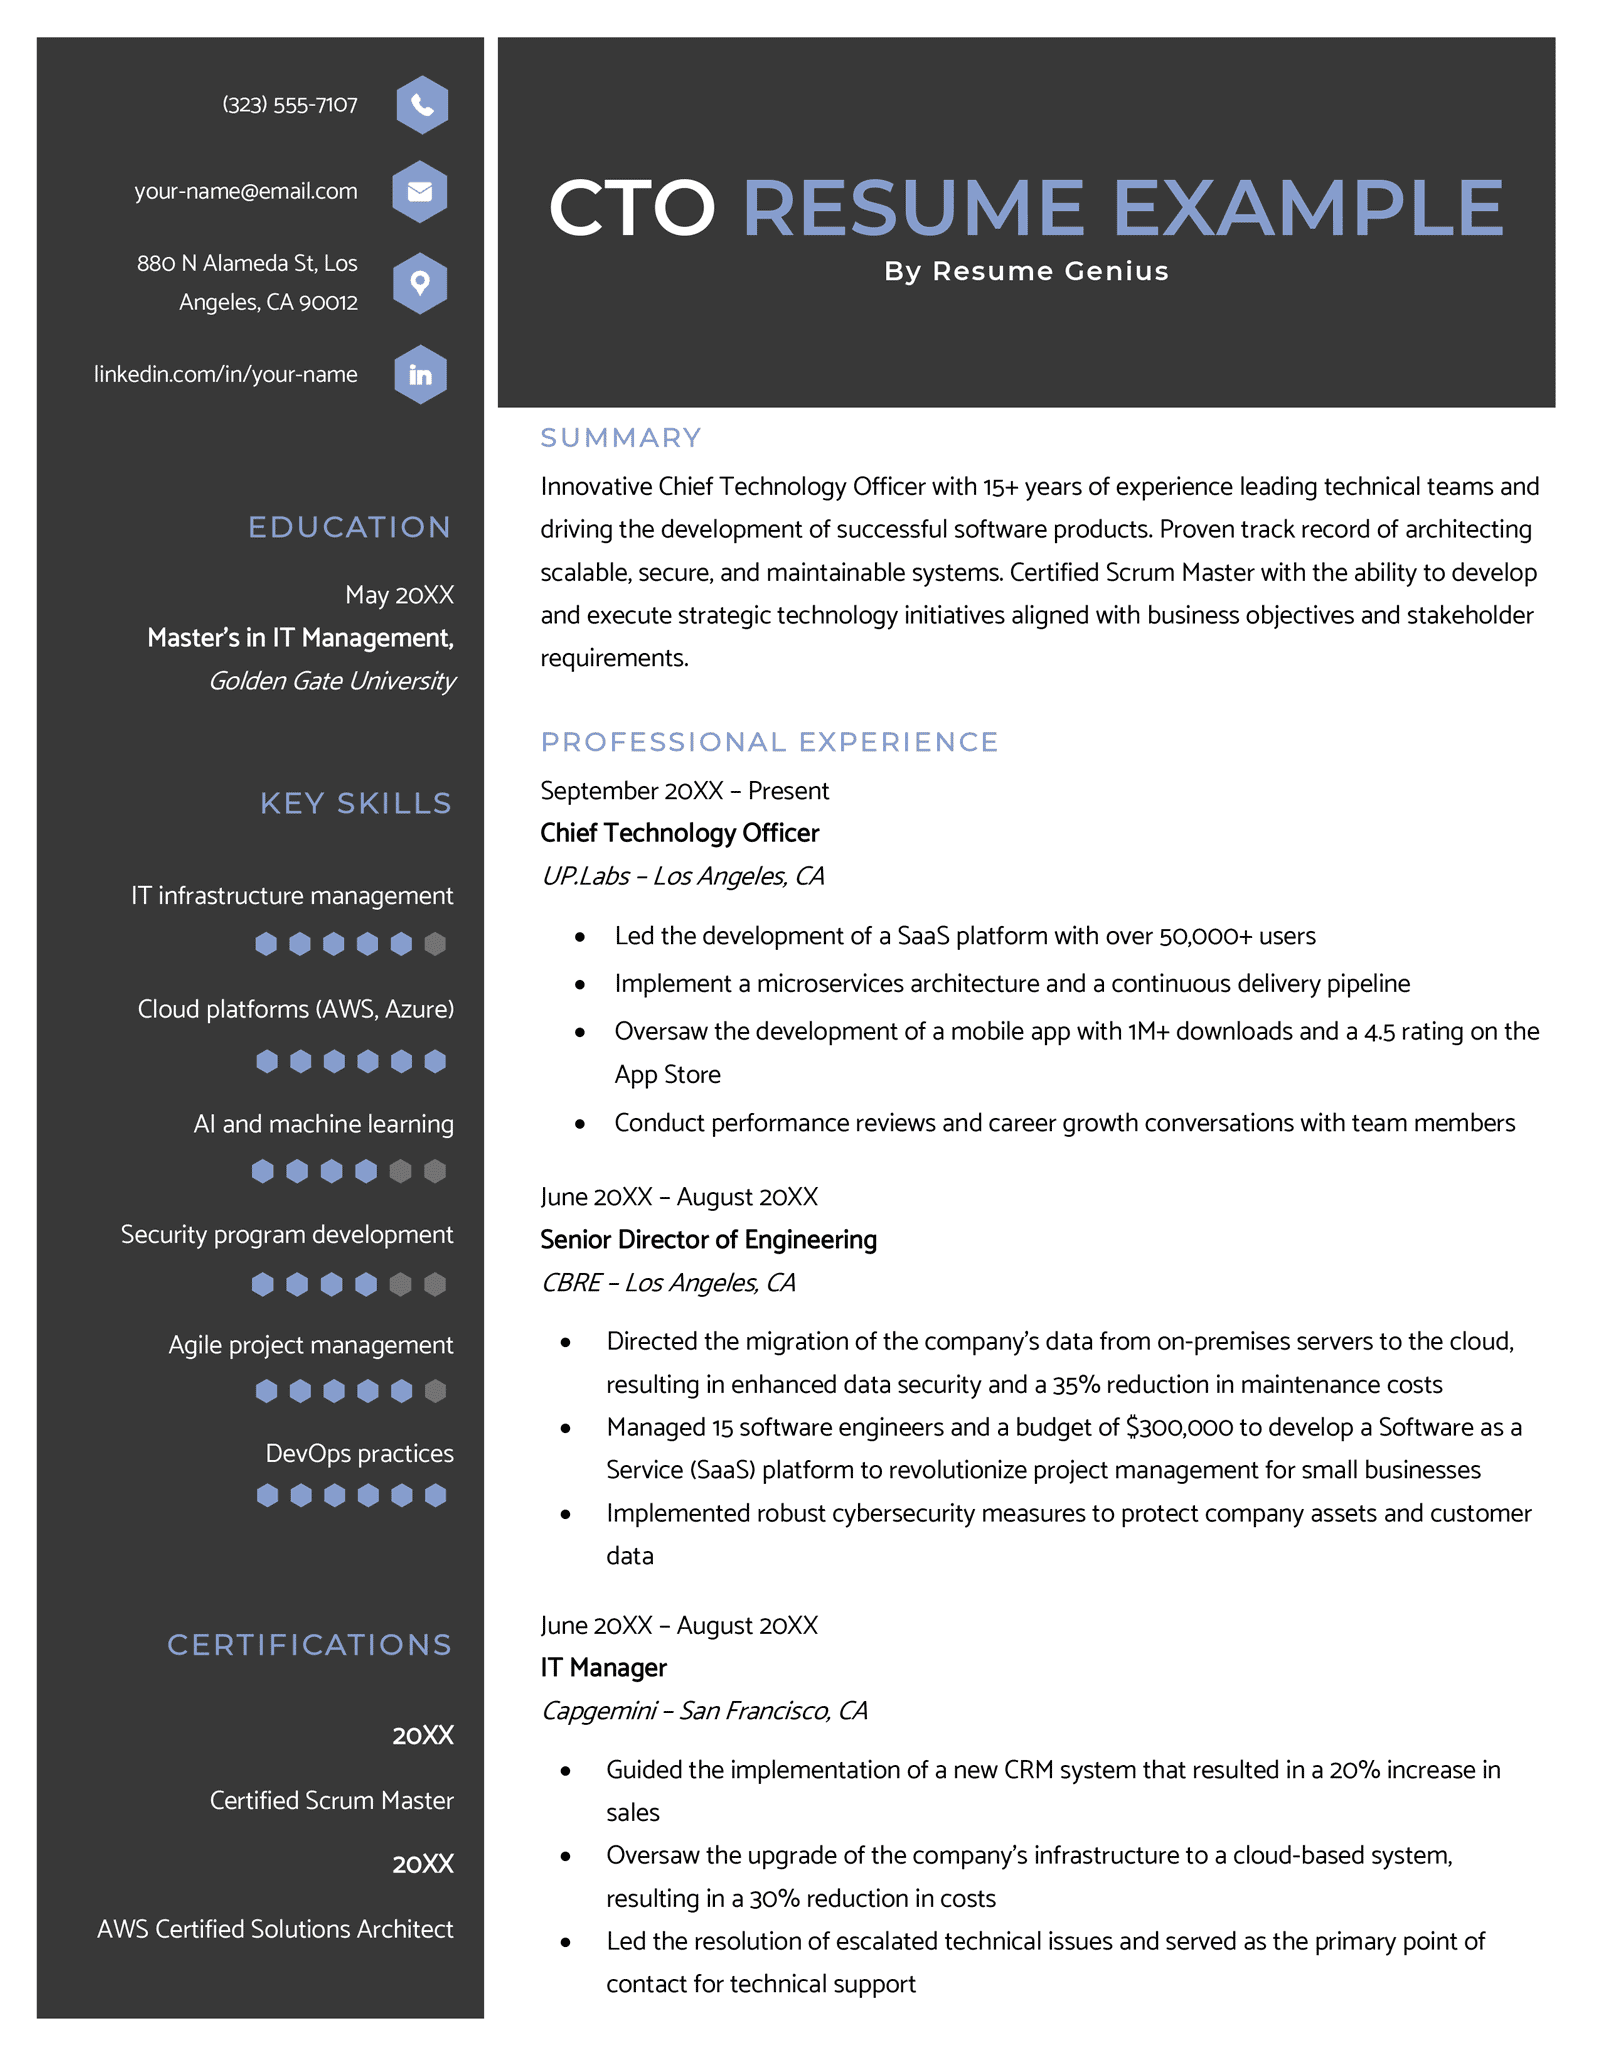Viewport: 1600px width, 2071px height.
Task: Click the LinkedIn hexagon icon
Action: (x=420, y=375)
